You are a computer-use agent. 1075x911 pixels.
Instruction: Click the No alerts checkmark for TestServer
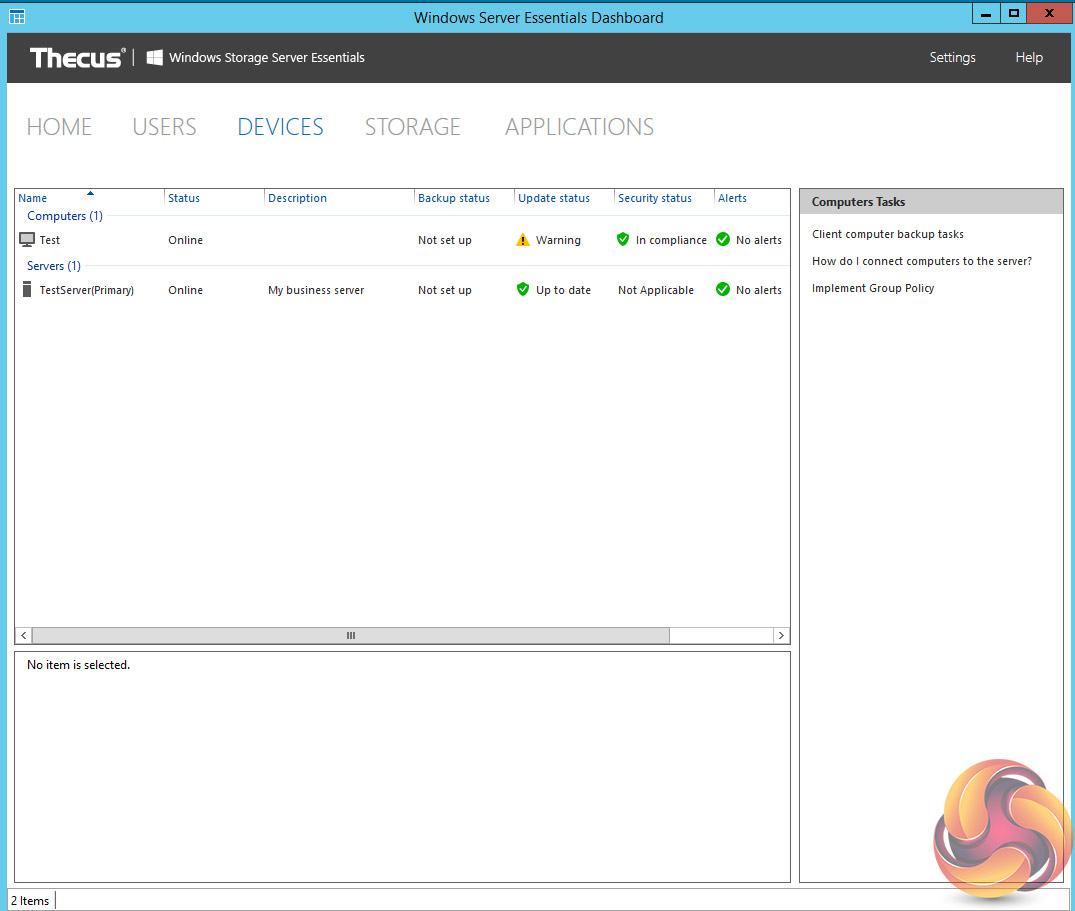(x=723, y=290)
